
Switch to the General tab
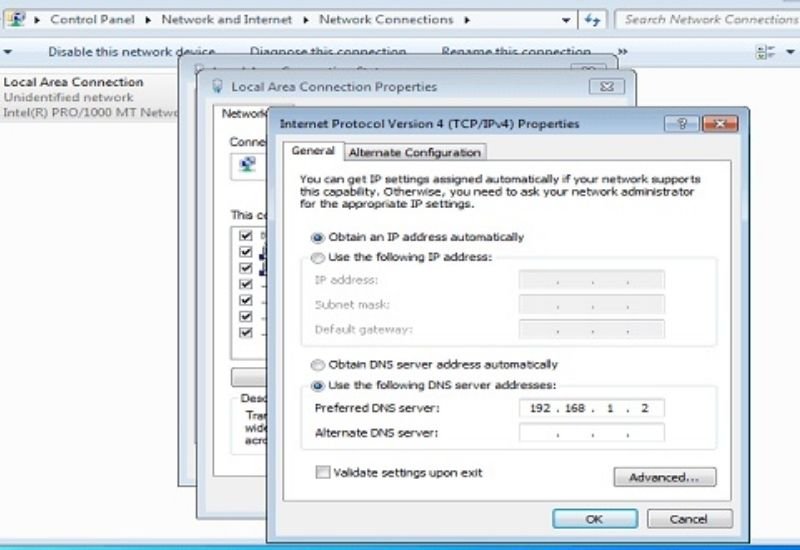click(313, 151)
